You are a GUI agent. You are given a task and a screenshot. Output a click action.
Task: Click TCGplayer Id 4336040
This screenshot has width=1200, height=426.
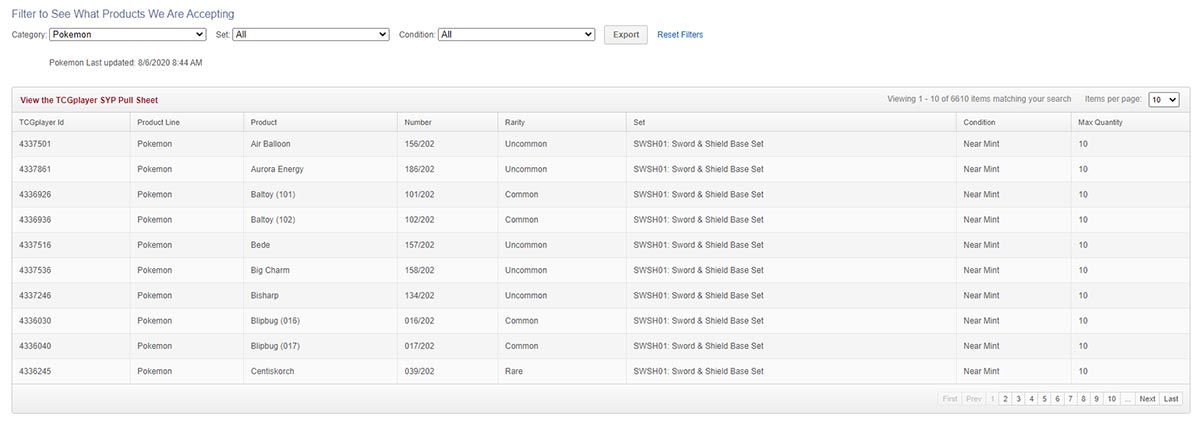(35, 346)
